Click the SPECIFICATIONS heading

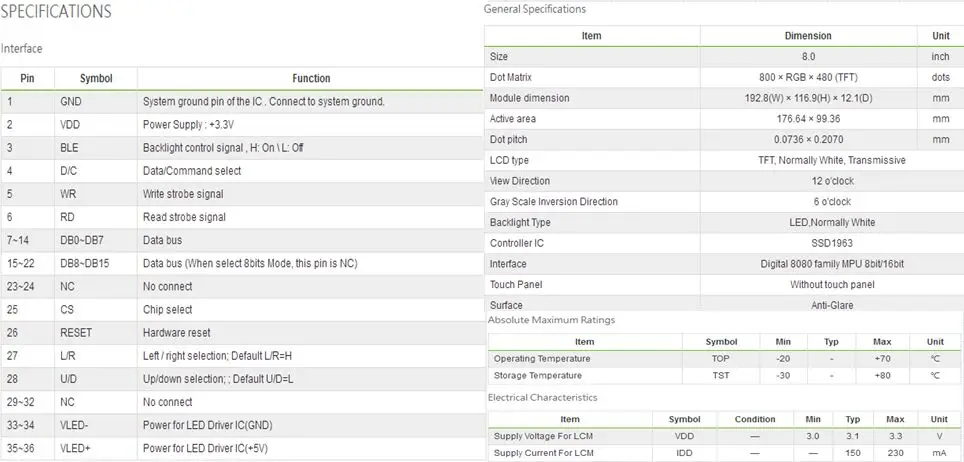pos(56,12)
